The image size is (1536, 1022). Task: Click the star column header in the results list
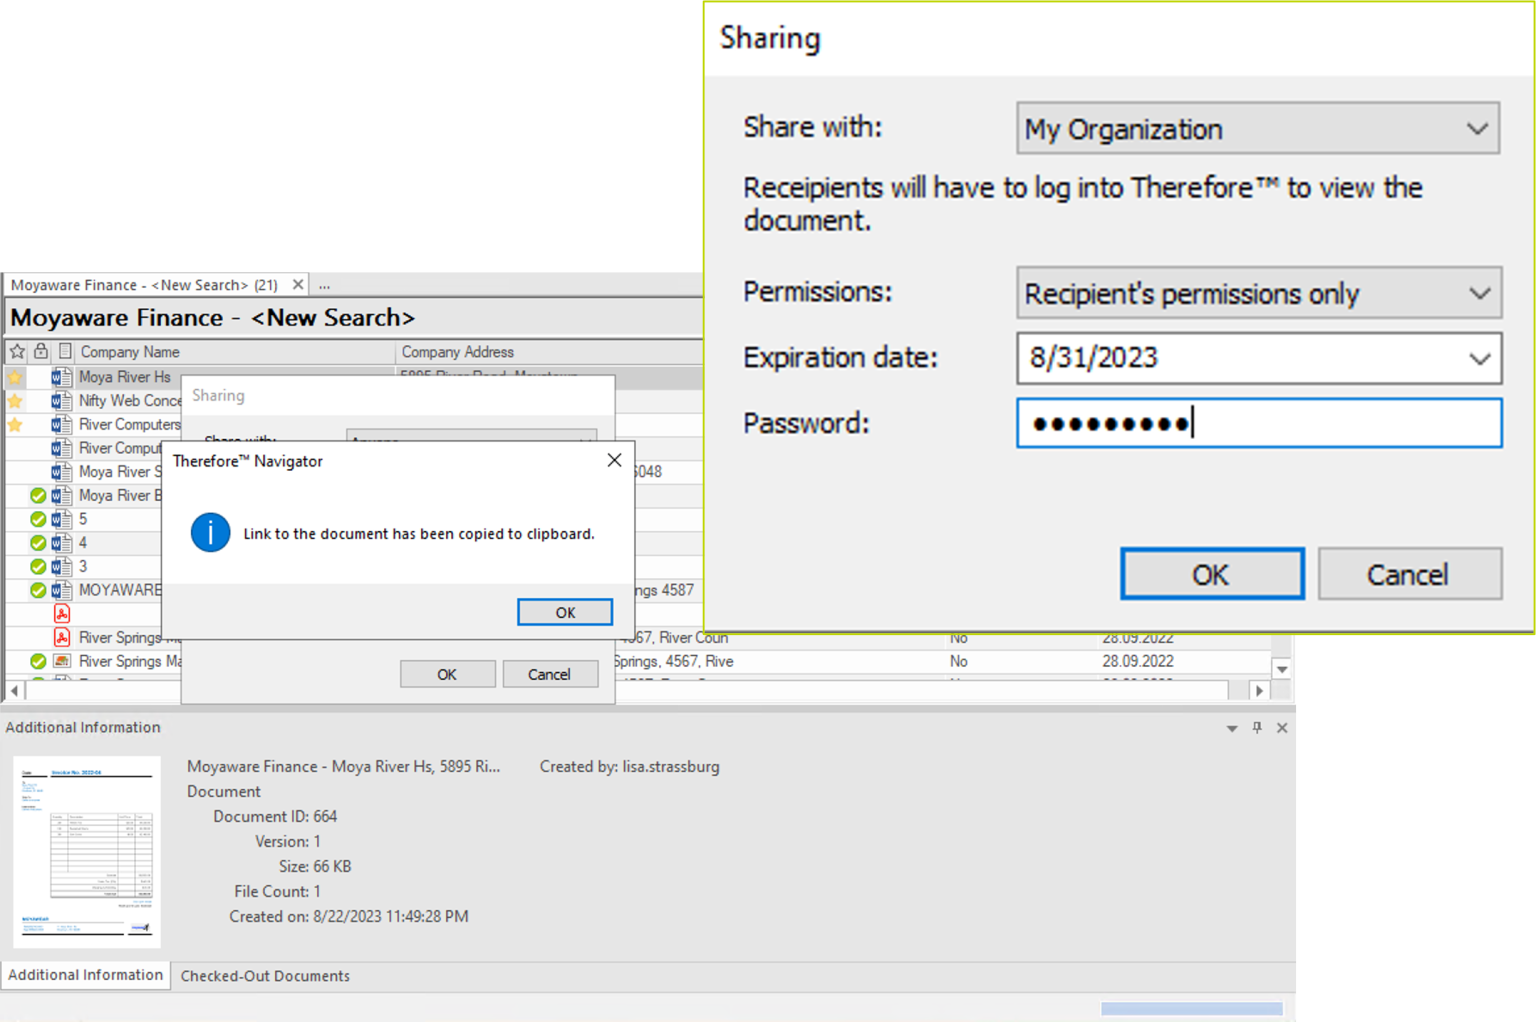17,352
